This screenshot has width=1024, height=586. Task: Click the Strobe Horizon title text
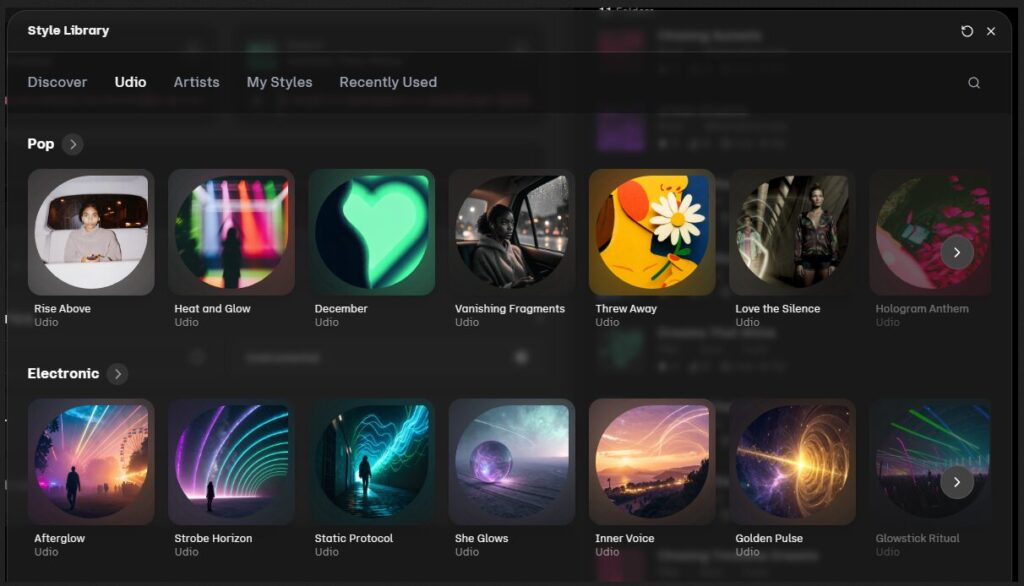pyautogui.click(x=213, y=538)
